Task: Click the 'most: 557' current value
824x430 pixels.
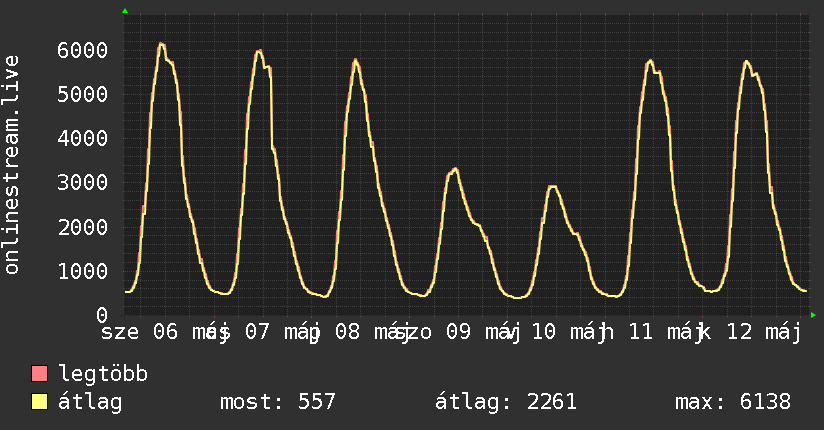Action: [278, 402]
